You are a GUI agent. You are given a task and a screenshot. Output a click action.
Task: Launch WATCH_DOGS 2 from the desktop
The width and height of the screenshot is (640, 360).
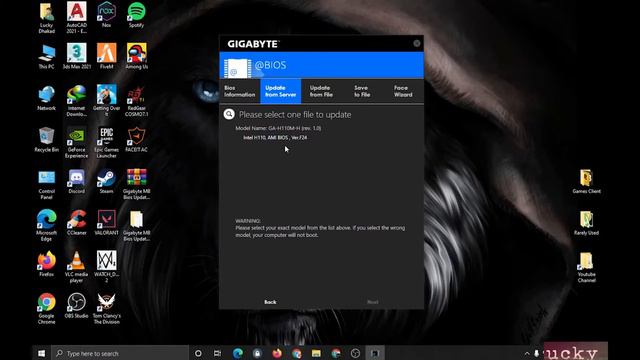pos(107,267)
